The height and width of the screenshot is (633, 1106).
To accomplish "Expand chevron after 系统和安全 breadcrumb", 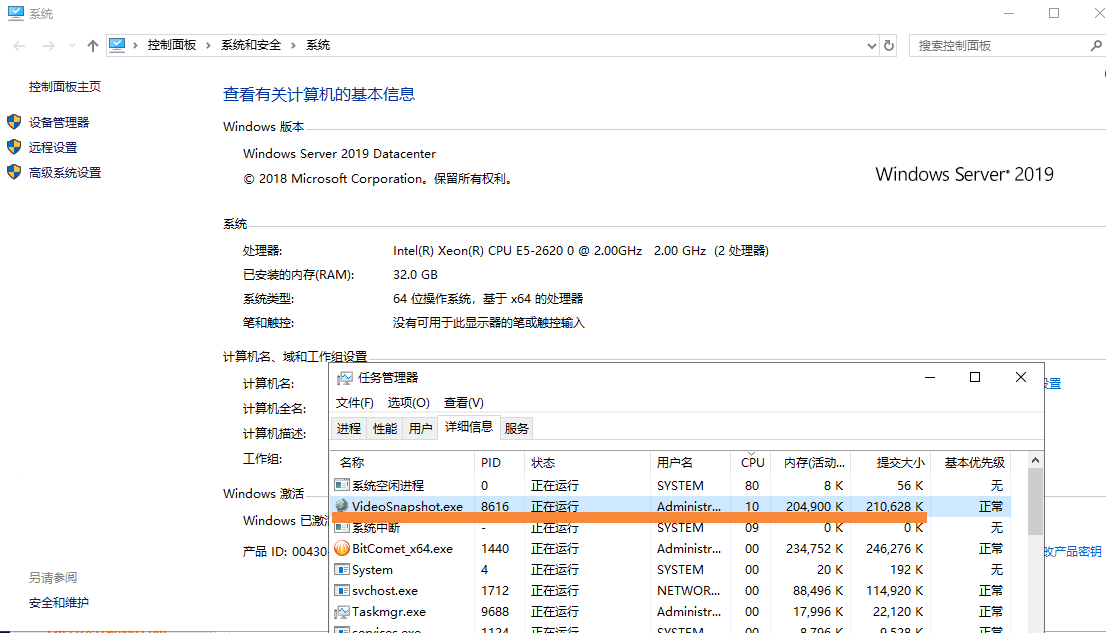I will pos(293,45).
